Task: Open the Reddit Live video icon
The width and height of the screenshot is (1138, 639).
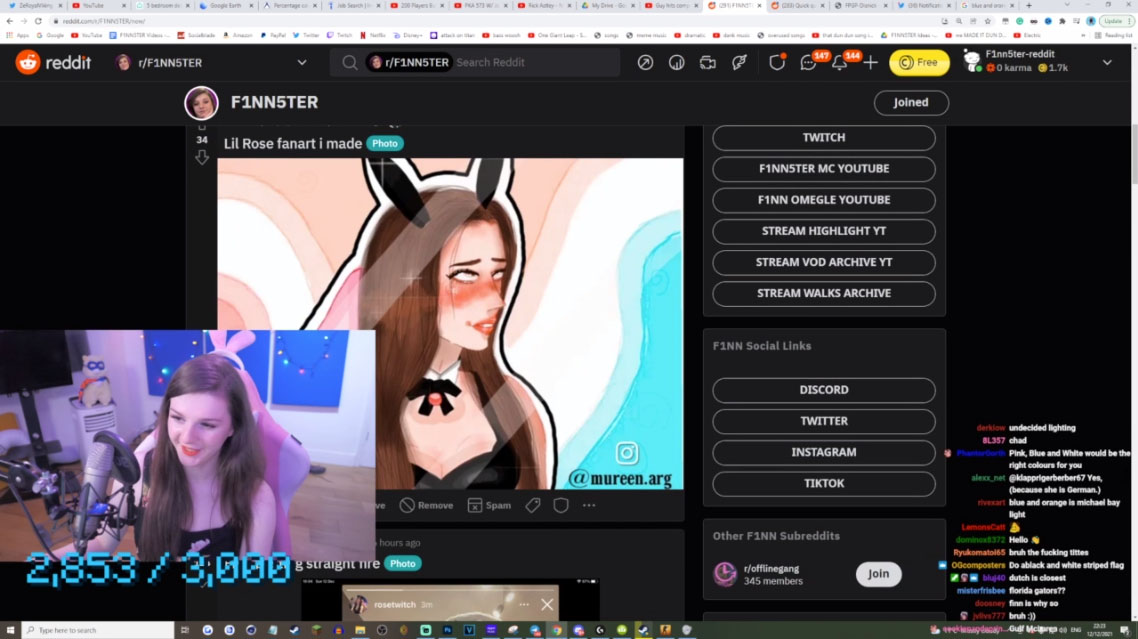Action: tap(708, 62)
